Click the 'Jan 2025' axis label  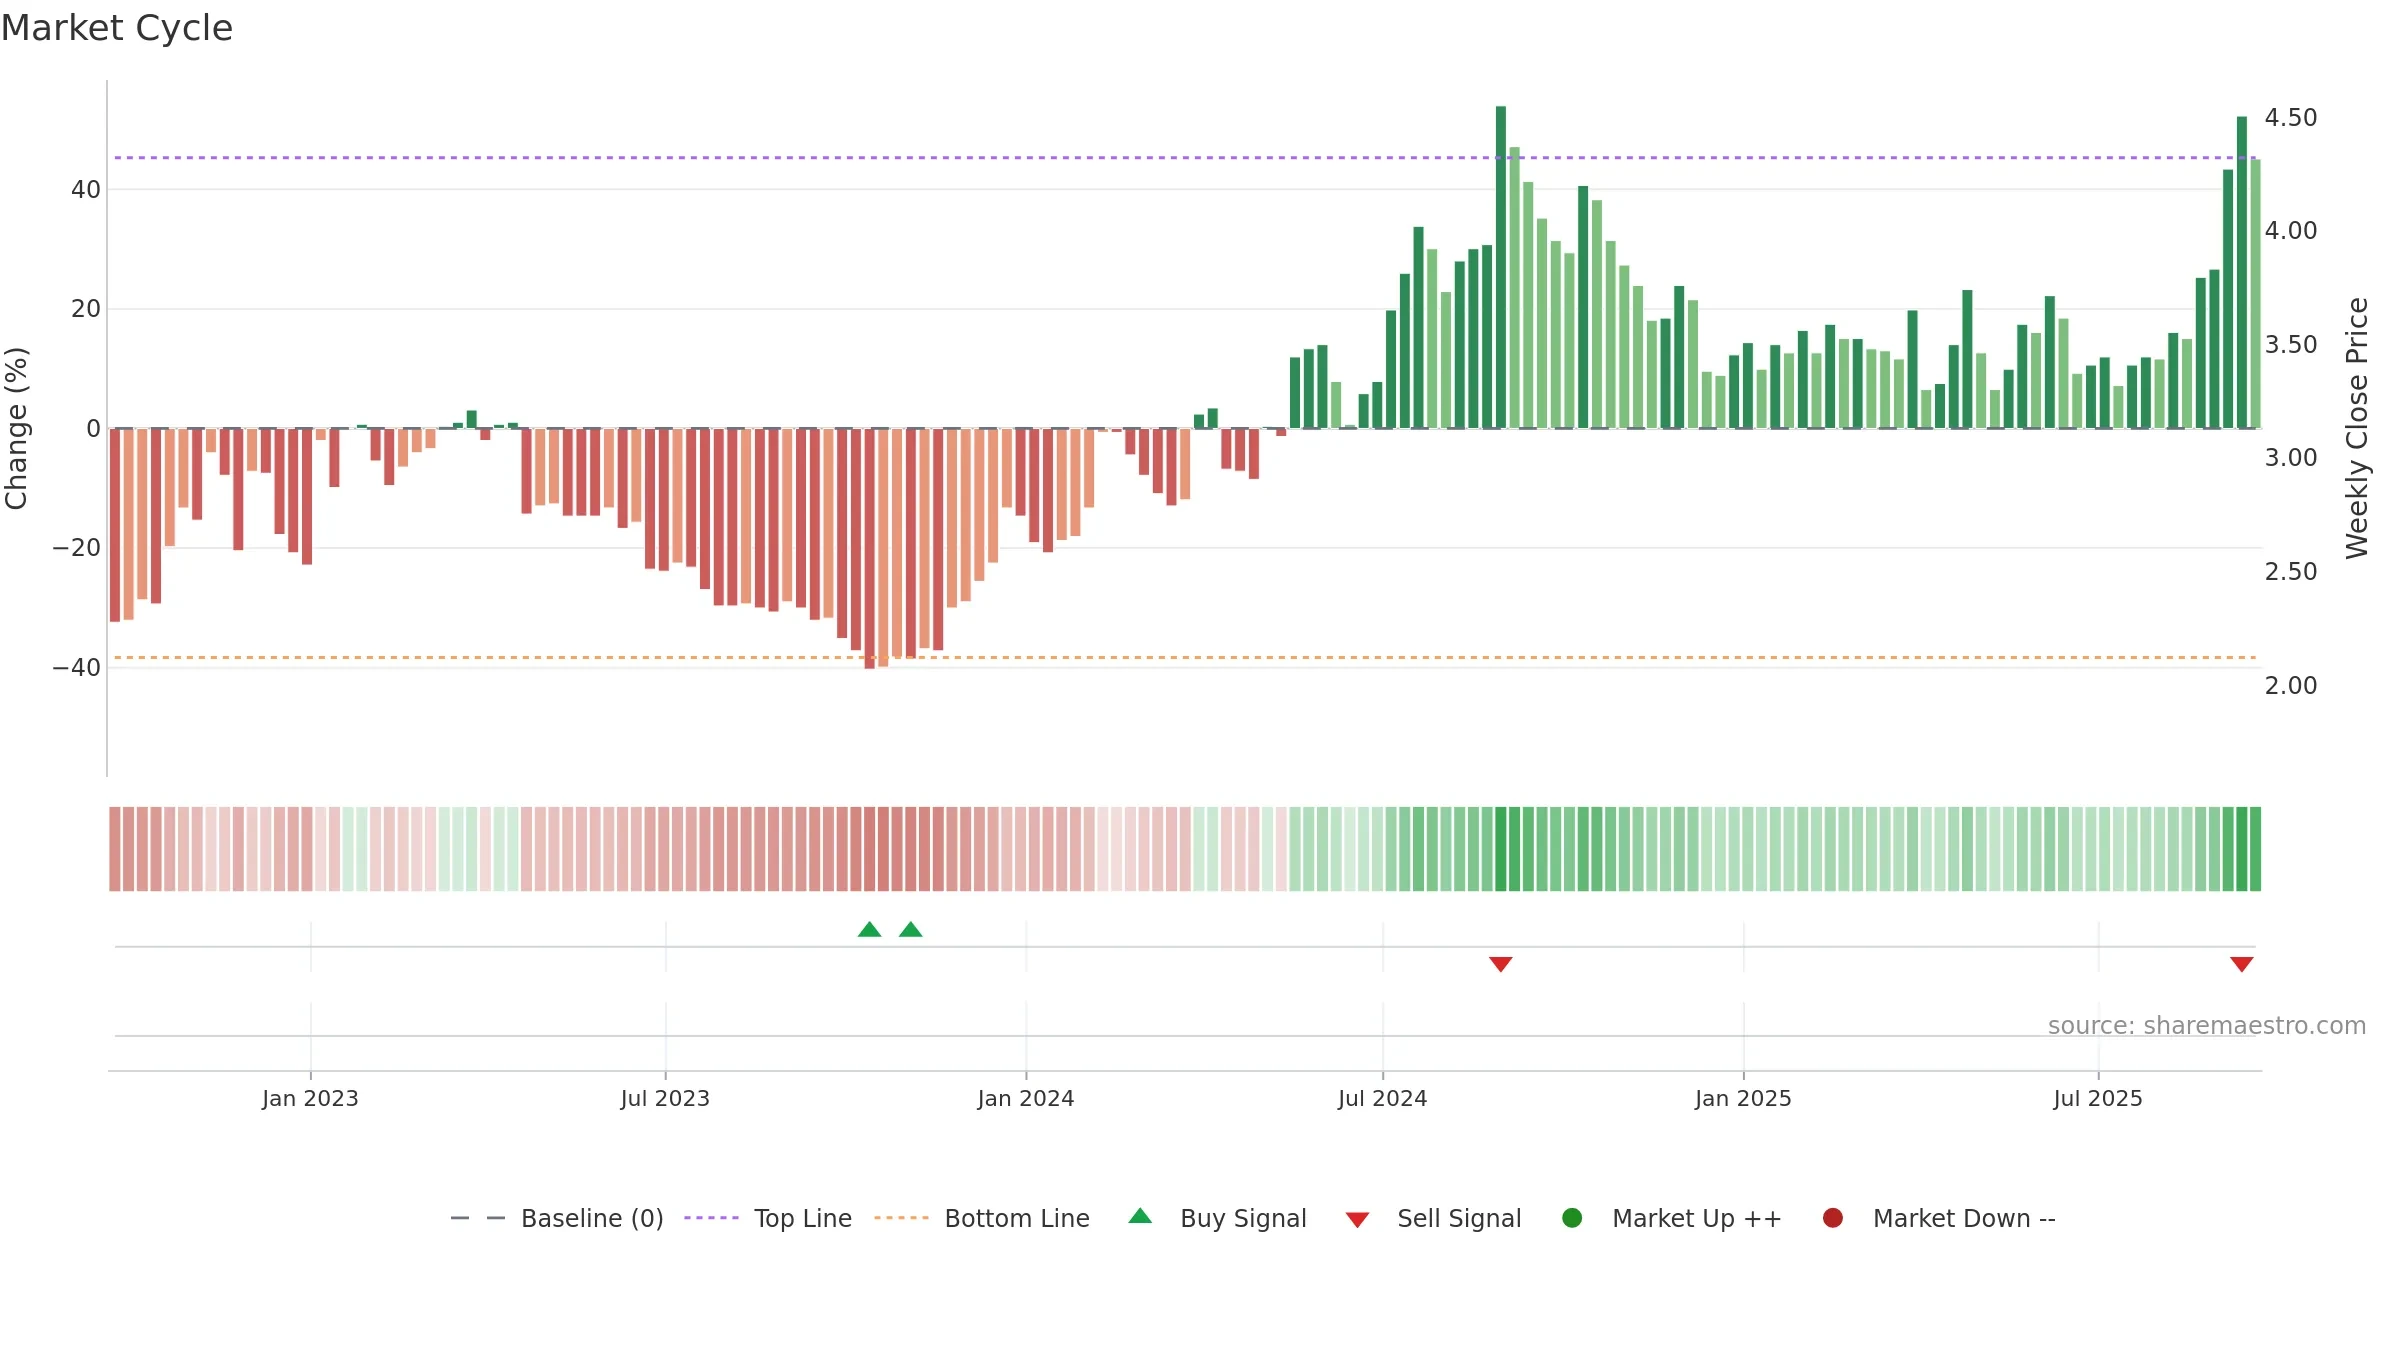(1743, 1099)
